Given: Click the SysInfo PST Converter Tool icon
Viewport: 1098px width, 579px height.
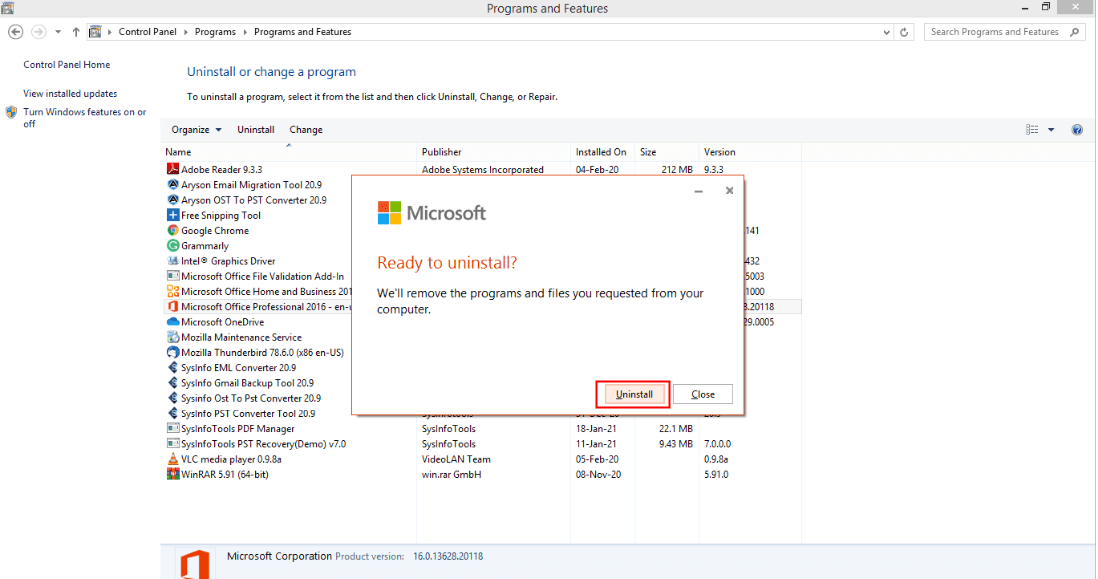Looking at the screenshot, I should tap(173, 413).
